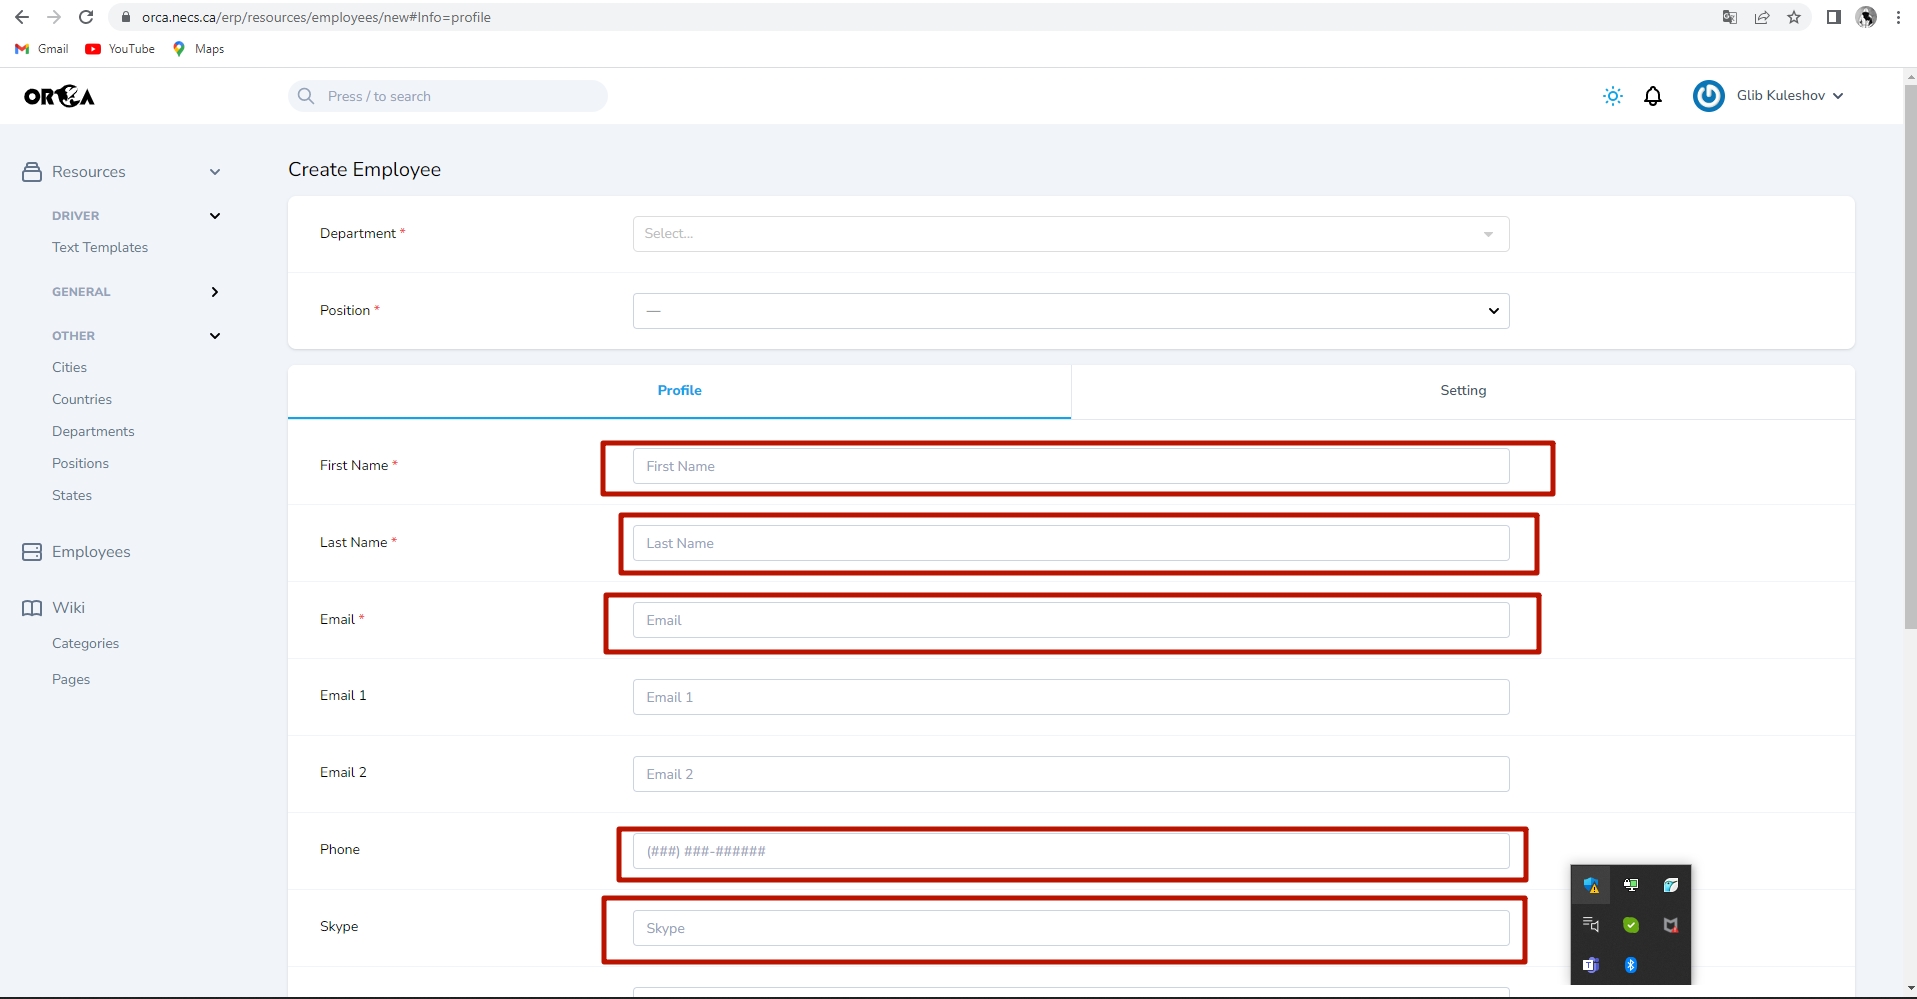Open Departments in sidebar
Image resolution: width=1917 pixels, height=999 pixels.
[x=93, y=431]
